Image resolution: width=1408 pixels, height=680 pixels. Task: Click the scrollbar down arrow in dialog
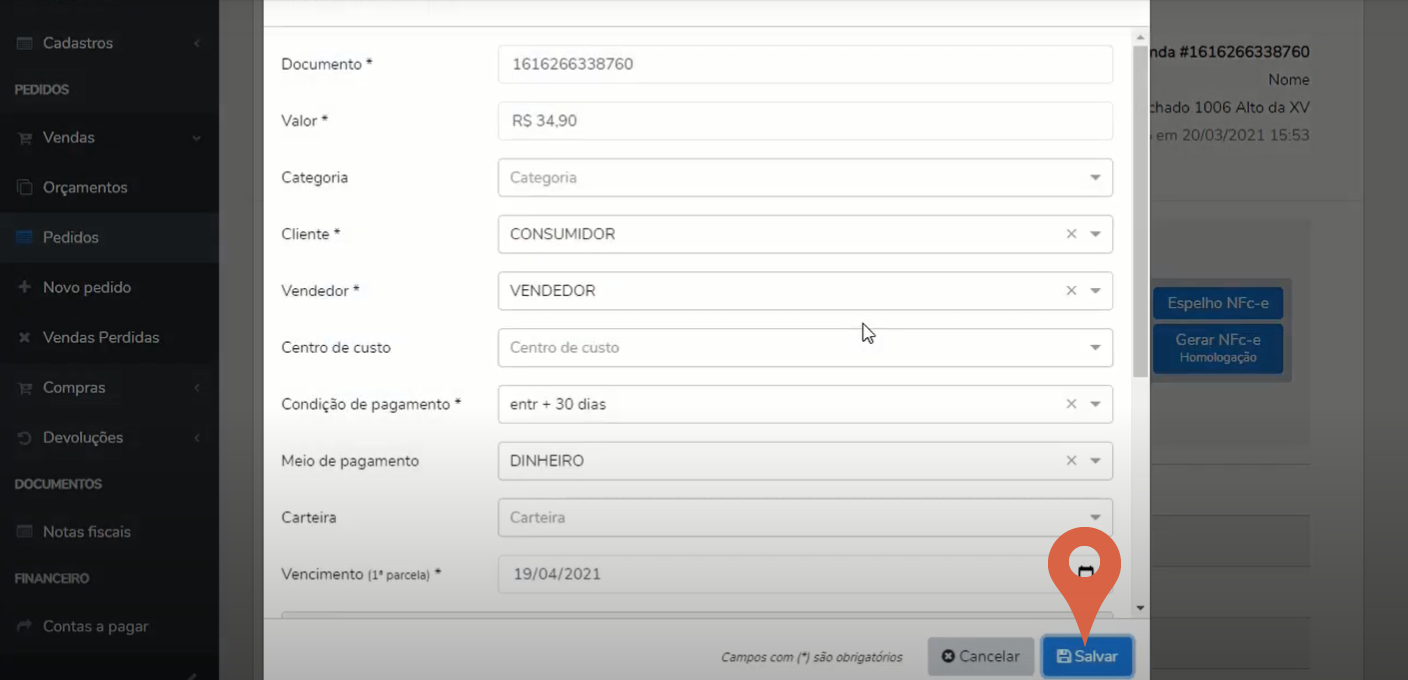1141,607
